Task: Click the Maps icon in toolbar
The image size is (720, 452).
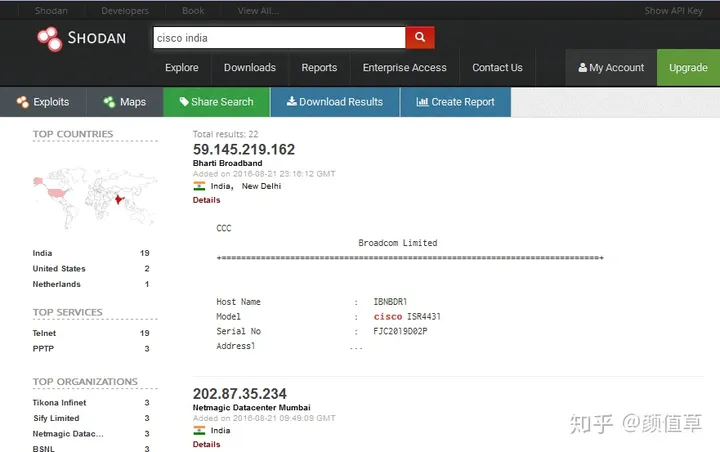Action: coord(109,102)
